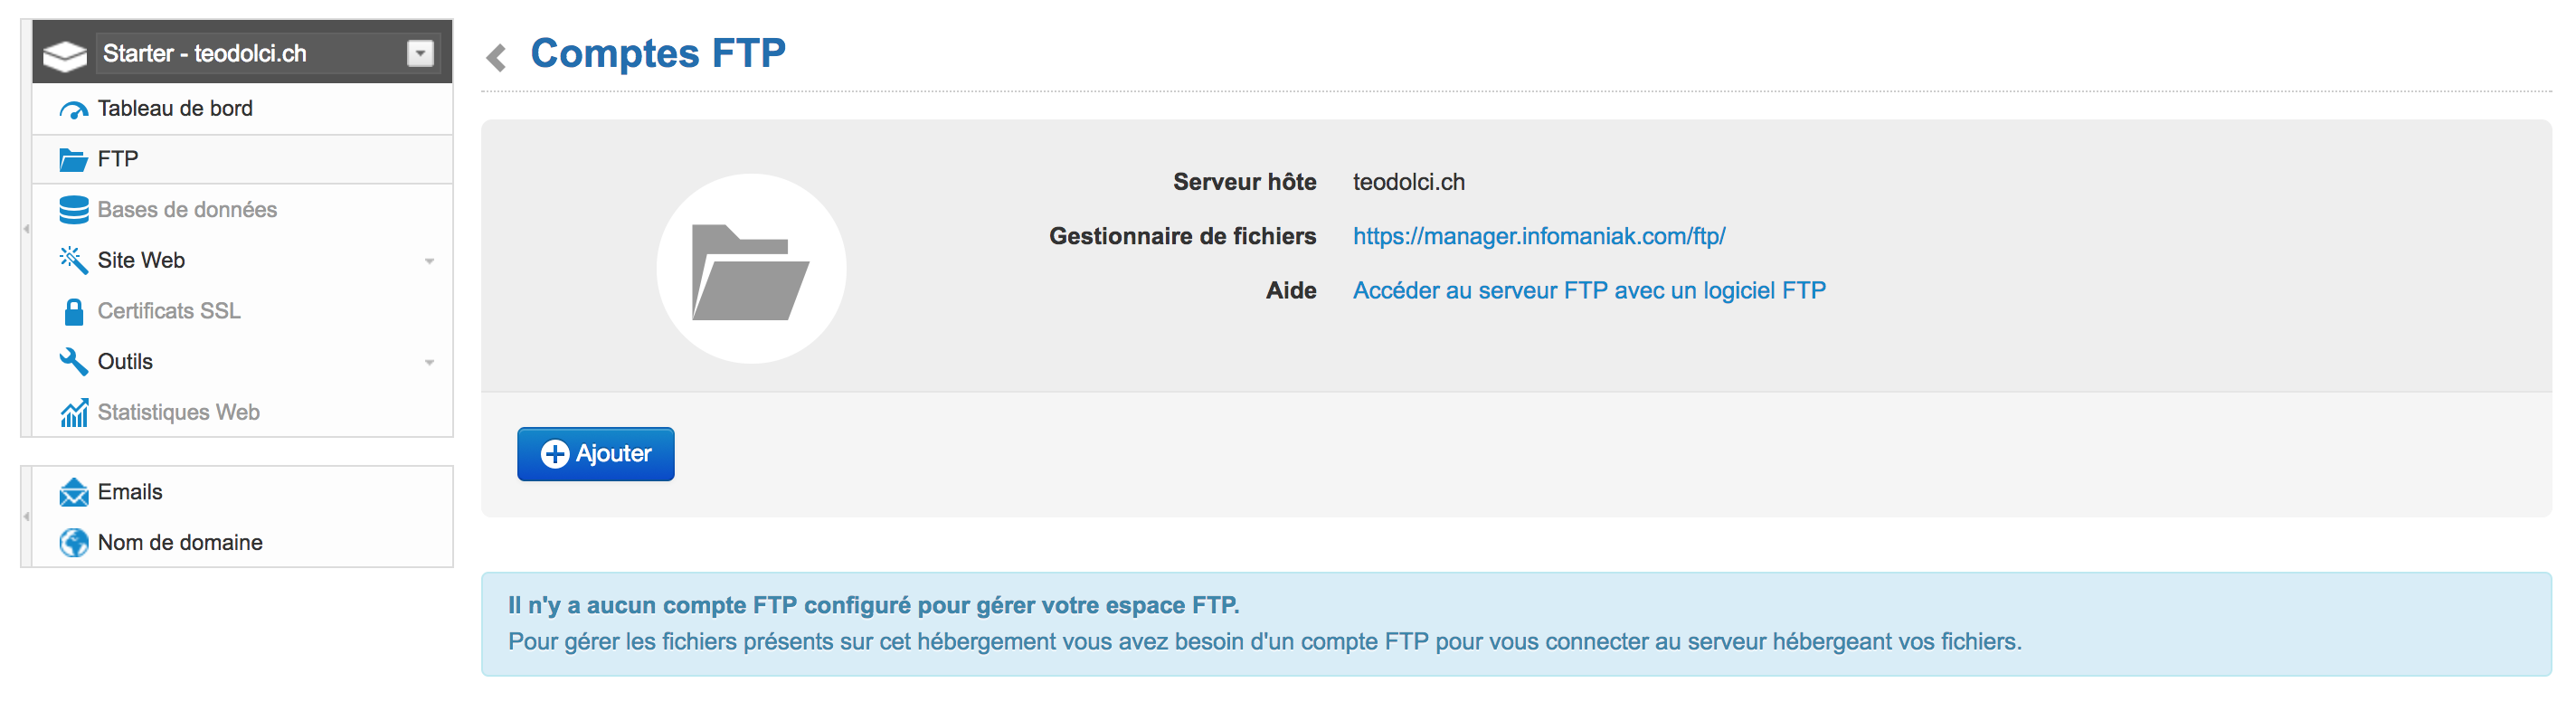
Task: Select the wrench icon next to Outils
Action: (73, 360)
